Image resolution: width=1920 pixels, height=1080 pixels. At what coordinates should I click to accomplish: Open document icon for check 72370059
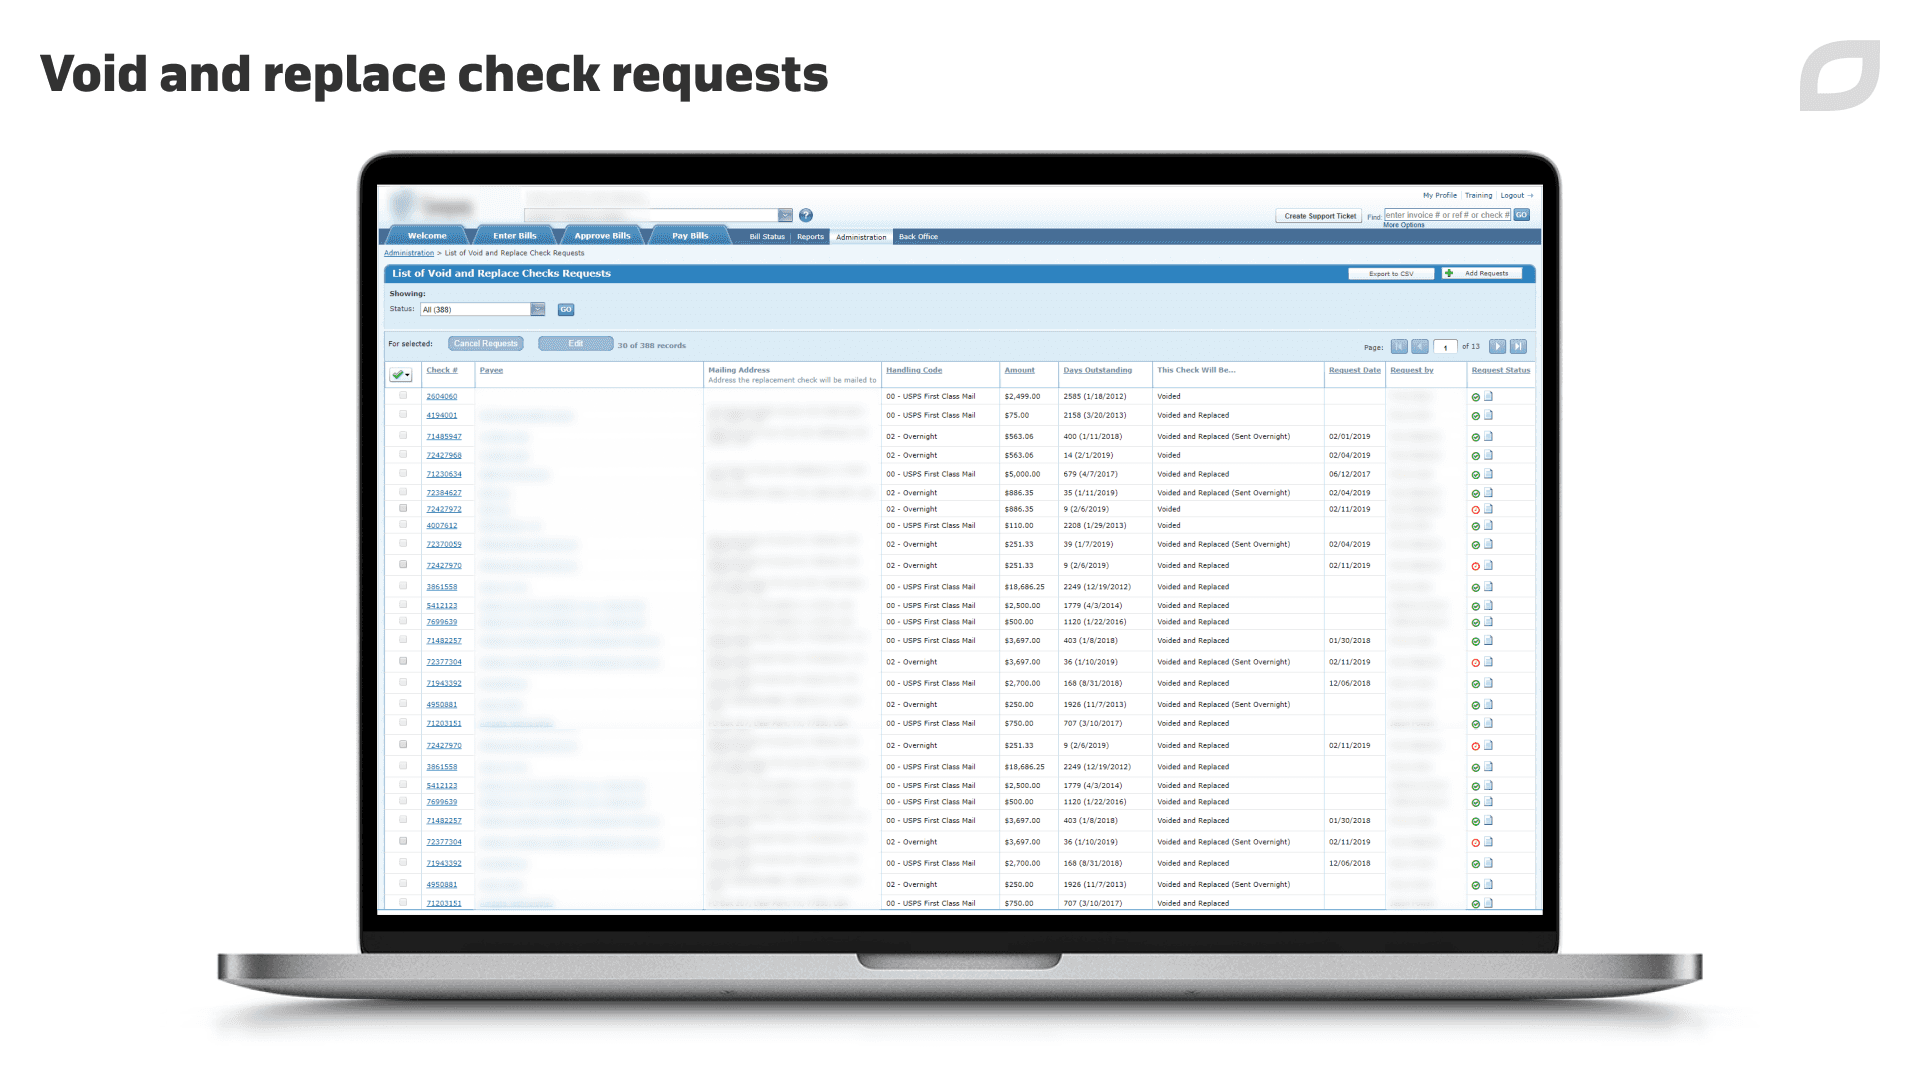click(x=1488, y=545)
